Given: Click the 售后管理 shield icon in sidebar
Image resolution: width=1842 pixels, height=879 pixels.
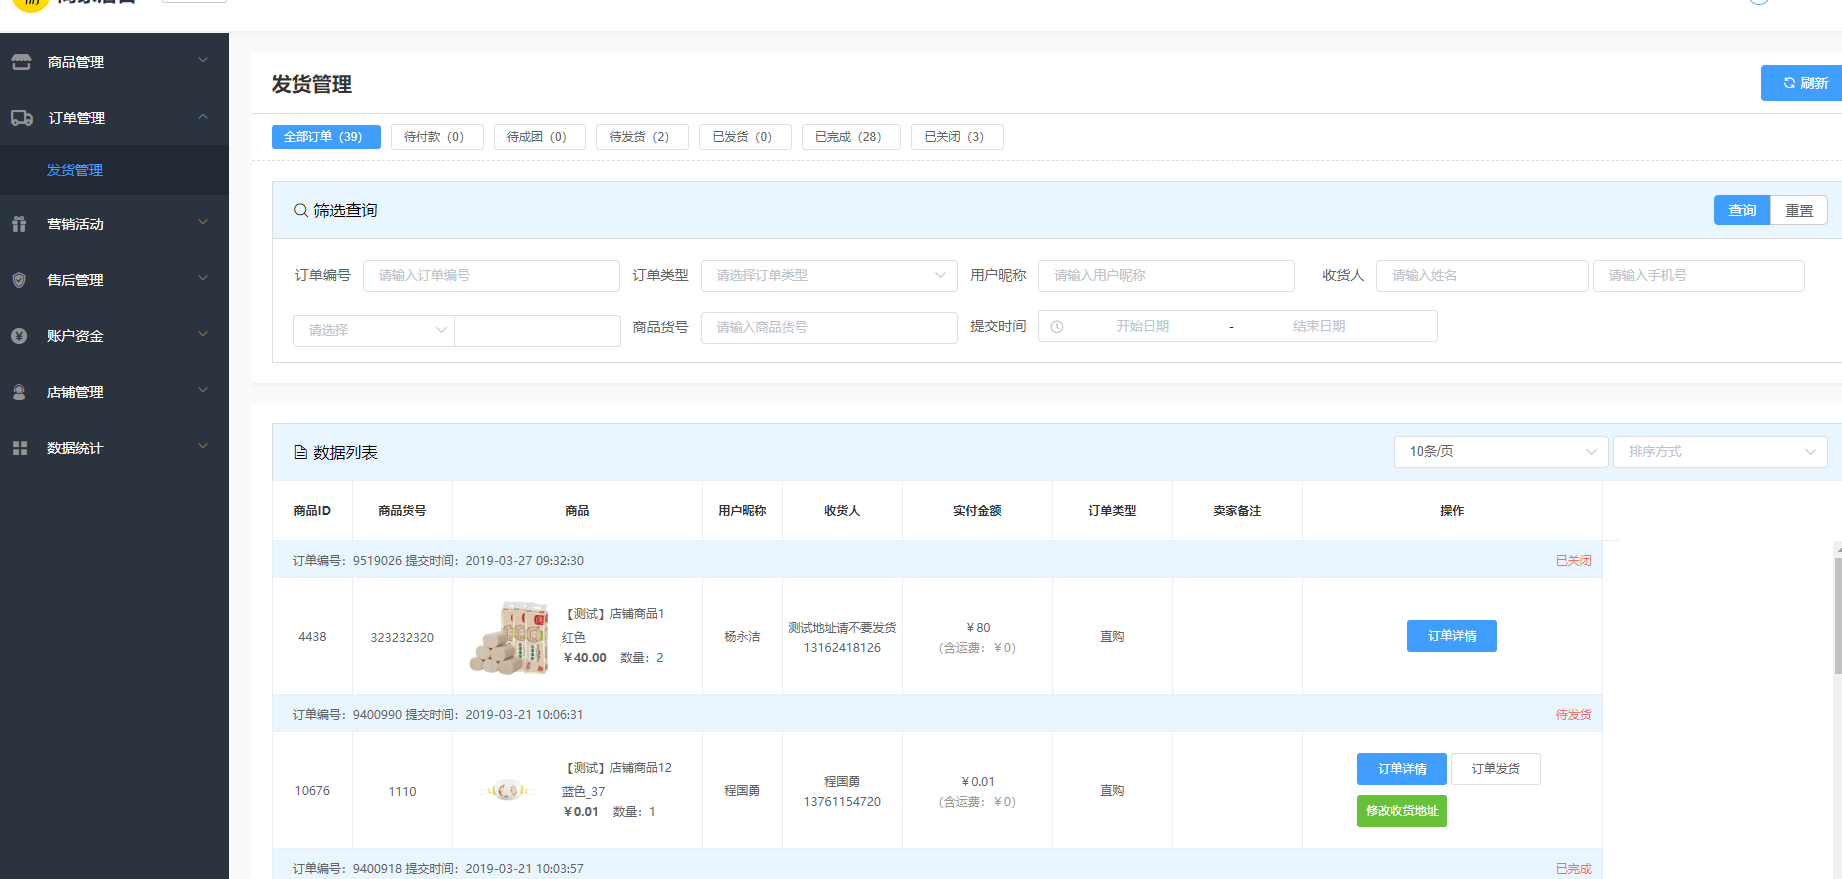Looking at the screenshot, I should coord(19,280).
